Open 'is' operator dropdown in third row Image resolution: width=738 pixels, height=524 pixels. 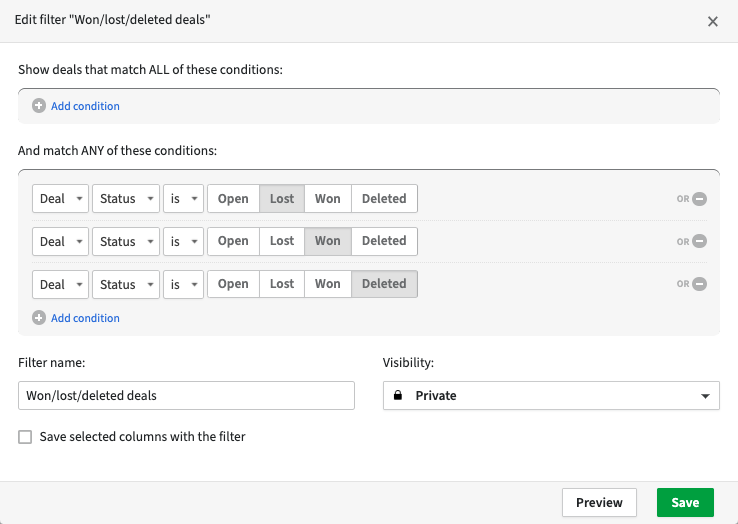tap(184, 284)
